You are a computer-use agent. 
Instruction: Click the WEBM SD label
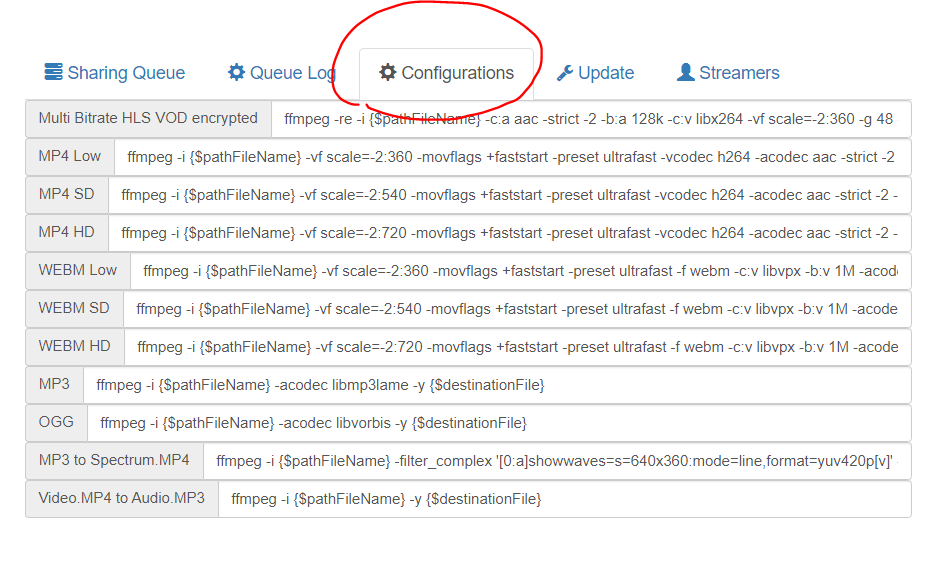74,309
